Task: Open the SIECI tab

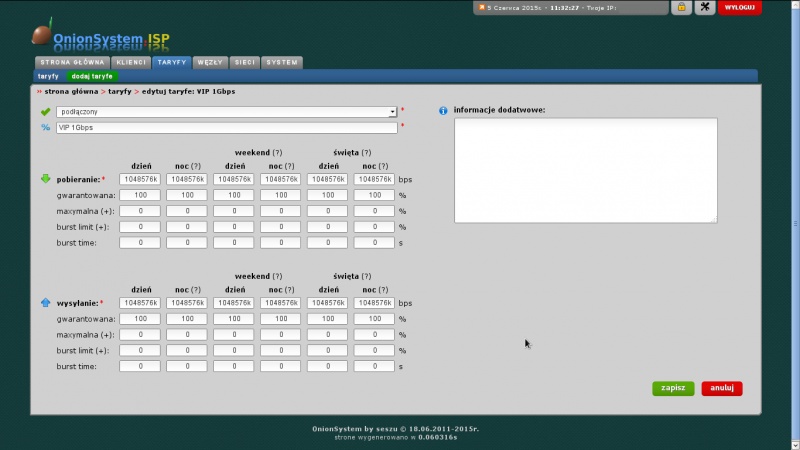Action: click(244, 62)
